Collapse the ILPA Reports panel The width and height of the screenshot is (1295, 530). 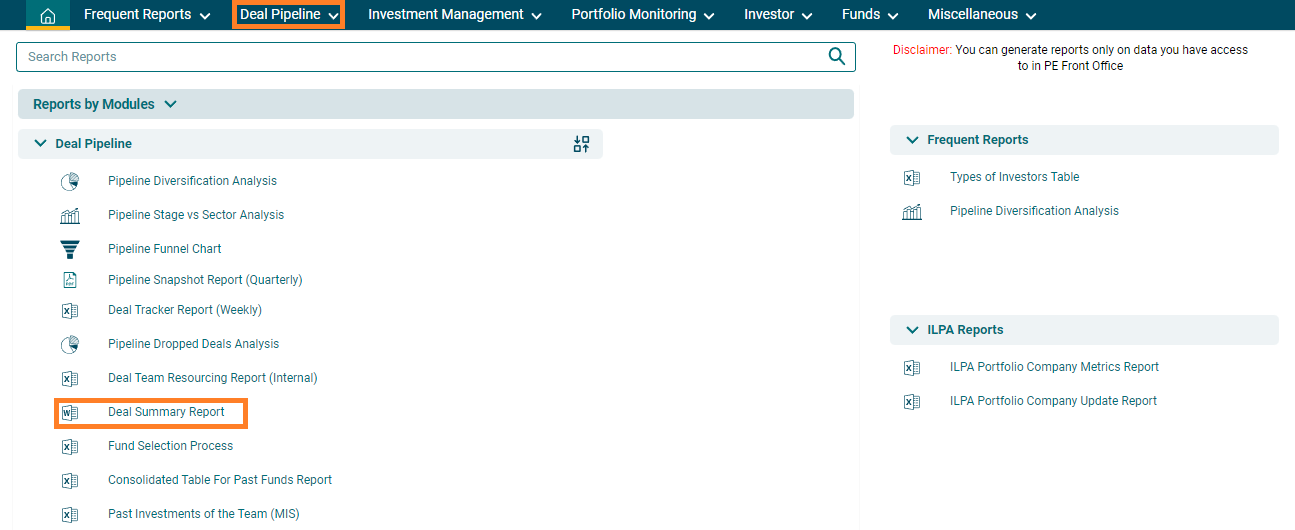(x=911, y=330)
